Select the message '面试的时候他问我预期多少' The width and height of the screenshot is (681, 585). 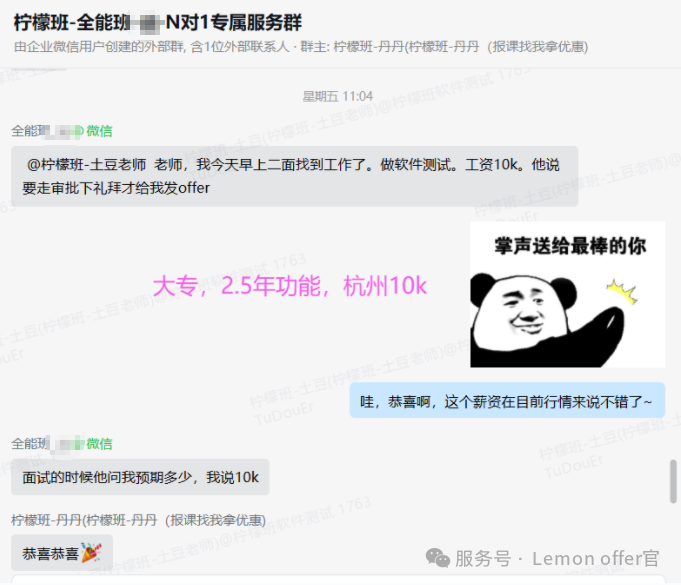140,477
